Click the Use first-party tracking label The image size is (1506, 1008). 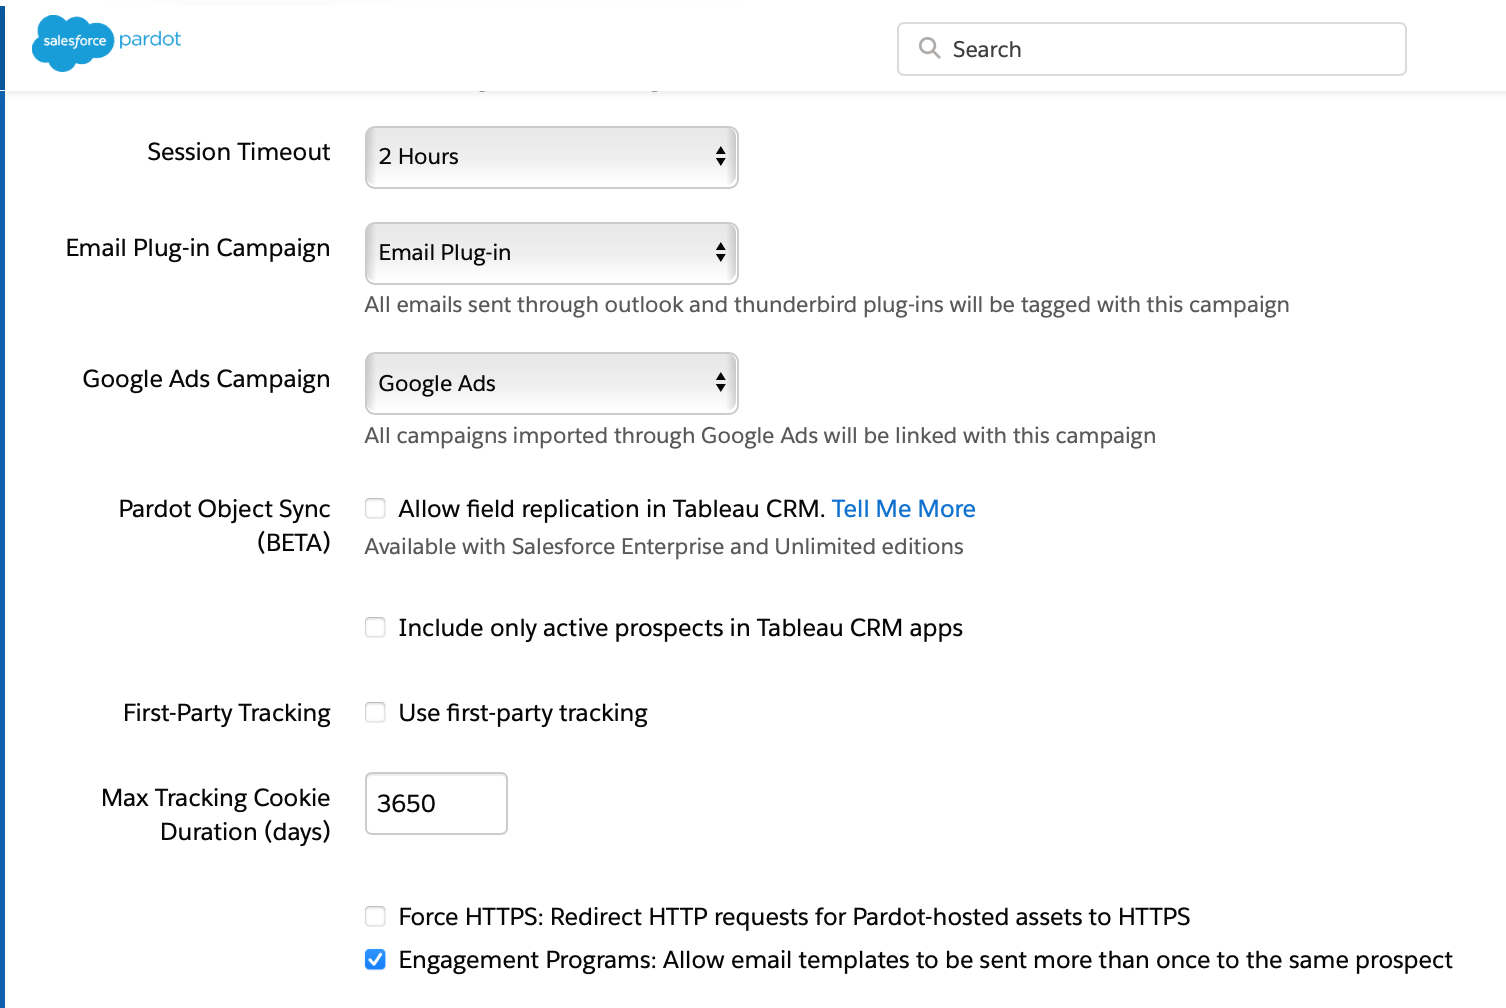pyautogui.click(x=523, y=713)
